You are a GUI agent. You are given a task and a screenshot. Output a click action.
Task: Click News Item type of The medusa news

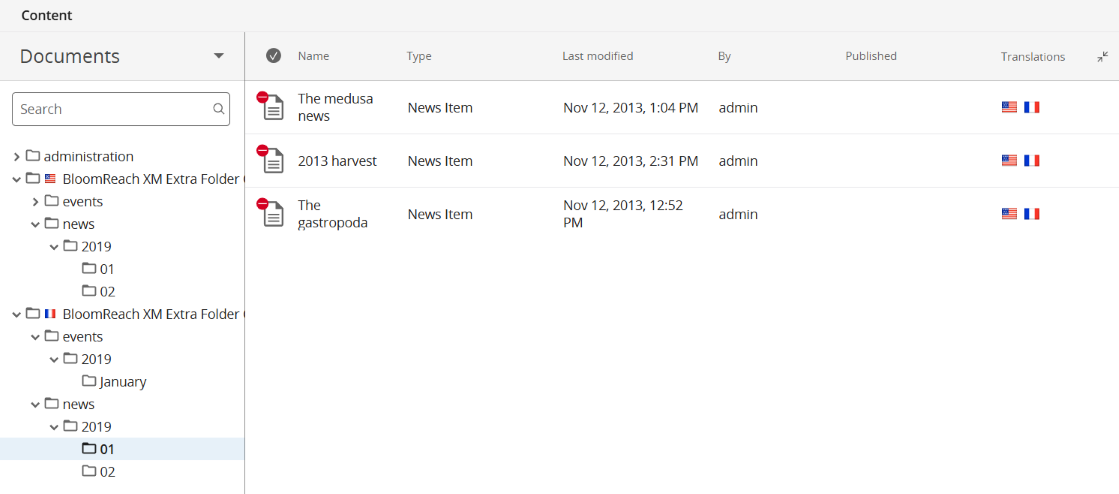tap(440, 108)
